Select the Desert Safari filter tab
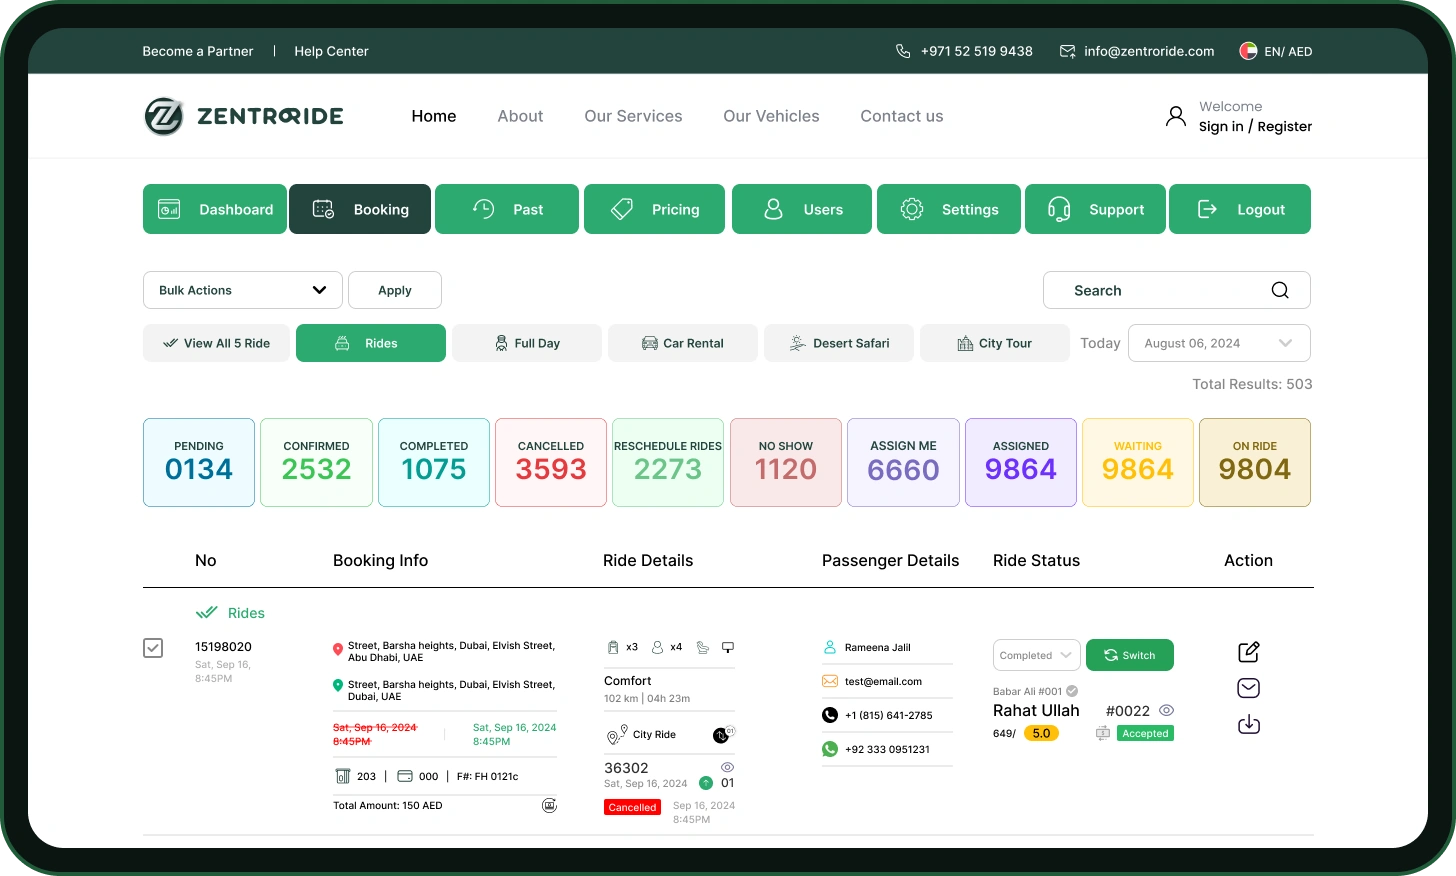 tap(839, 343)
